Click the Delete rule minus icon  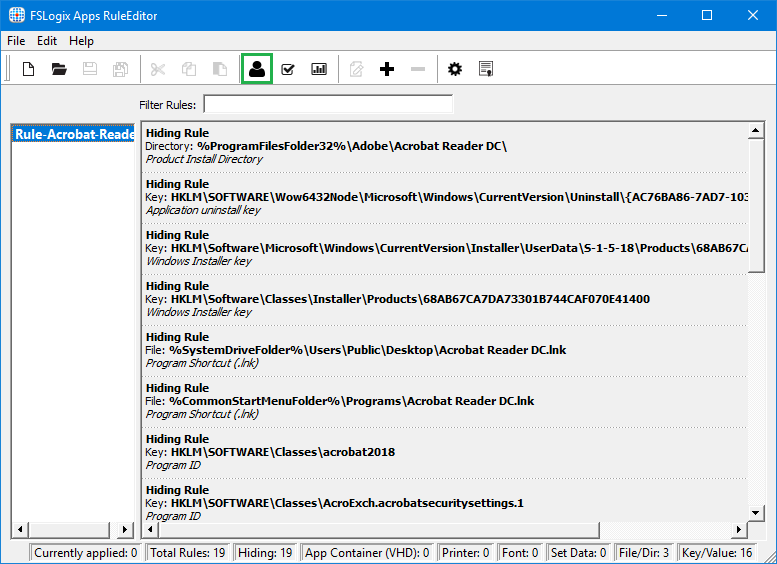tap(418, 69)
